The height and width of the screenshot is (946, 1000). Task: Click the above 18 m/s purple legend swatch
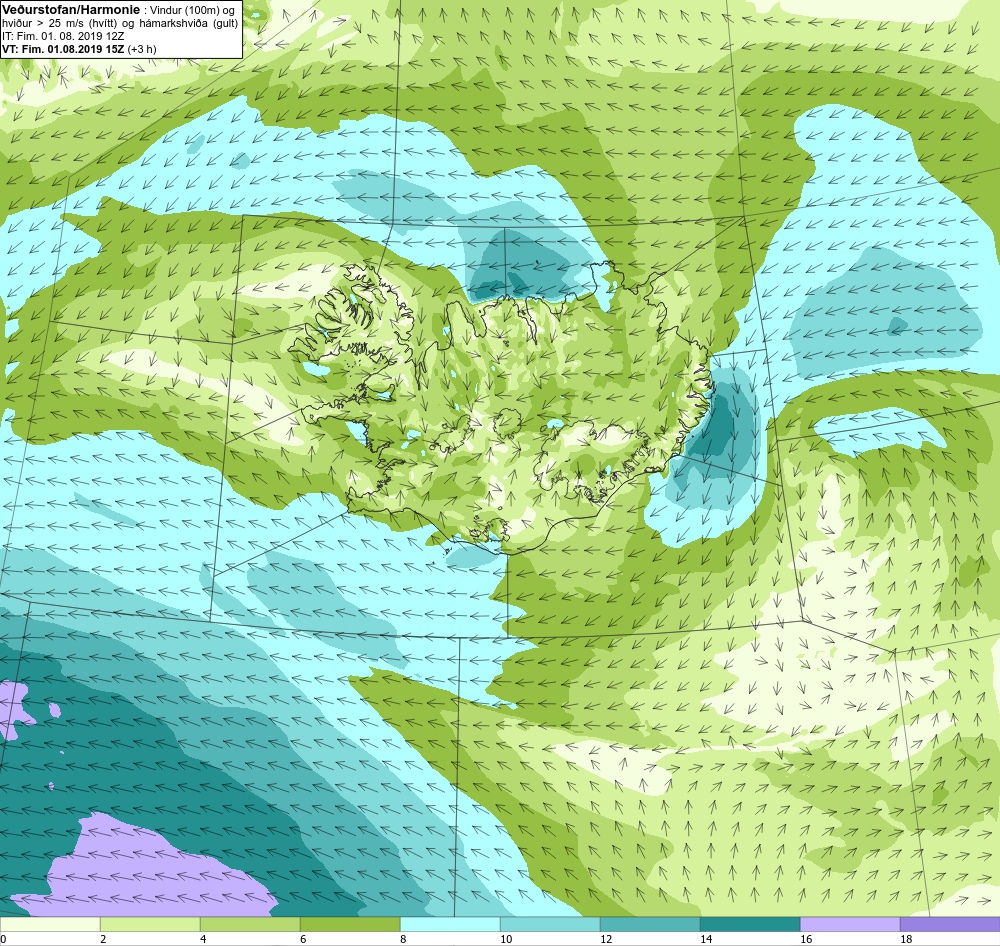coord(950,925)
